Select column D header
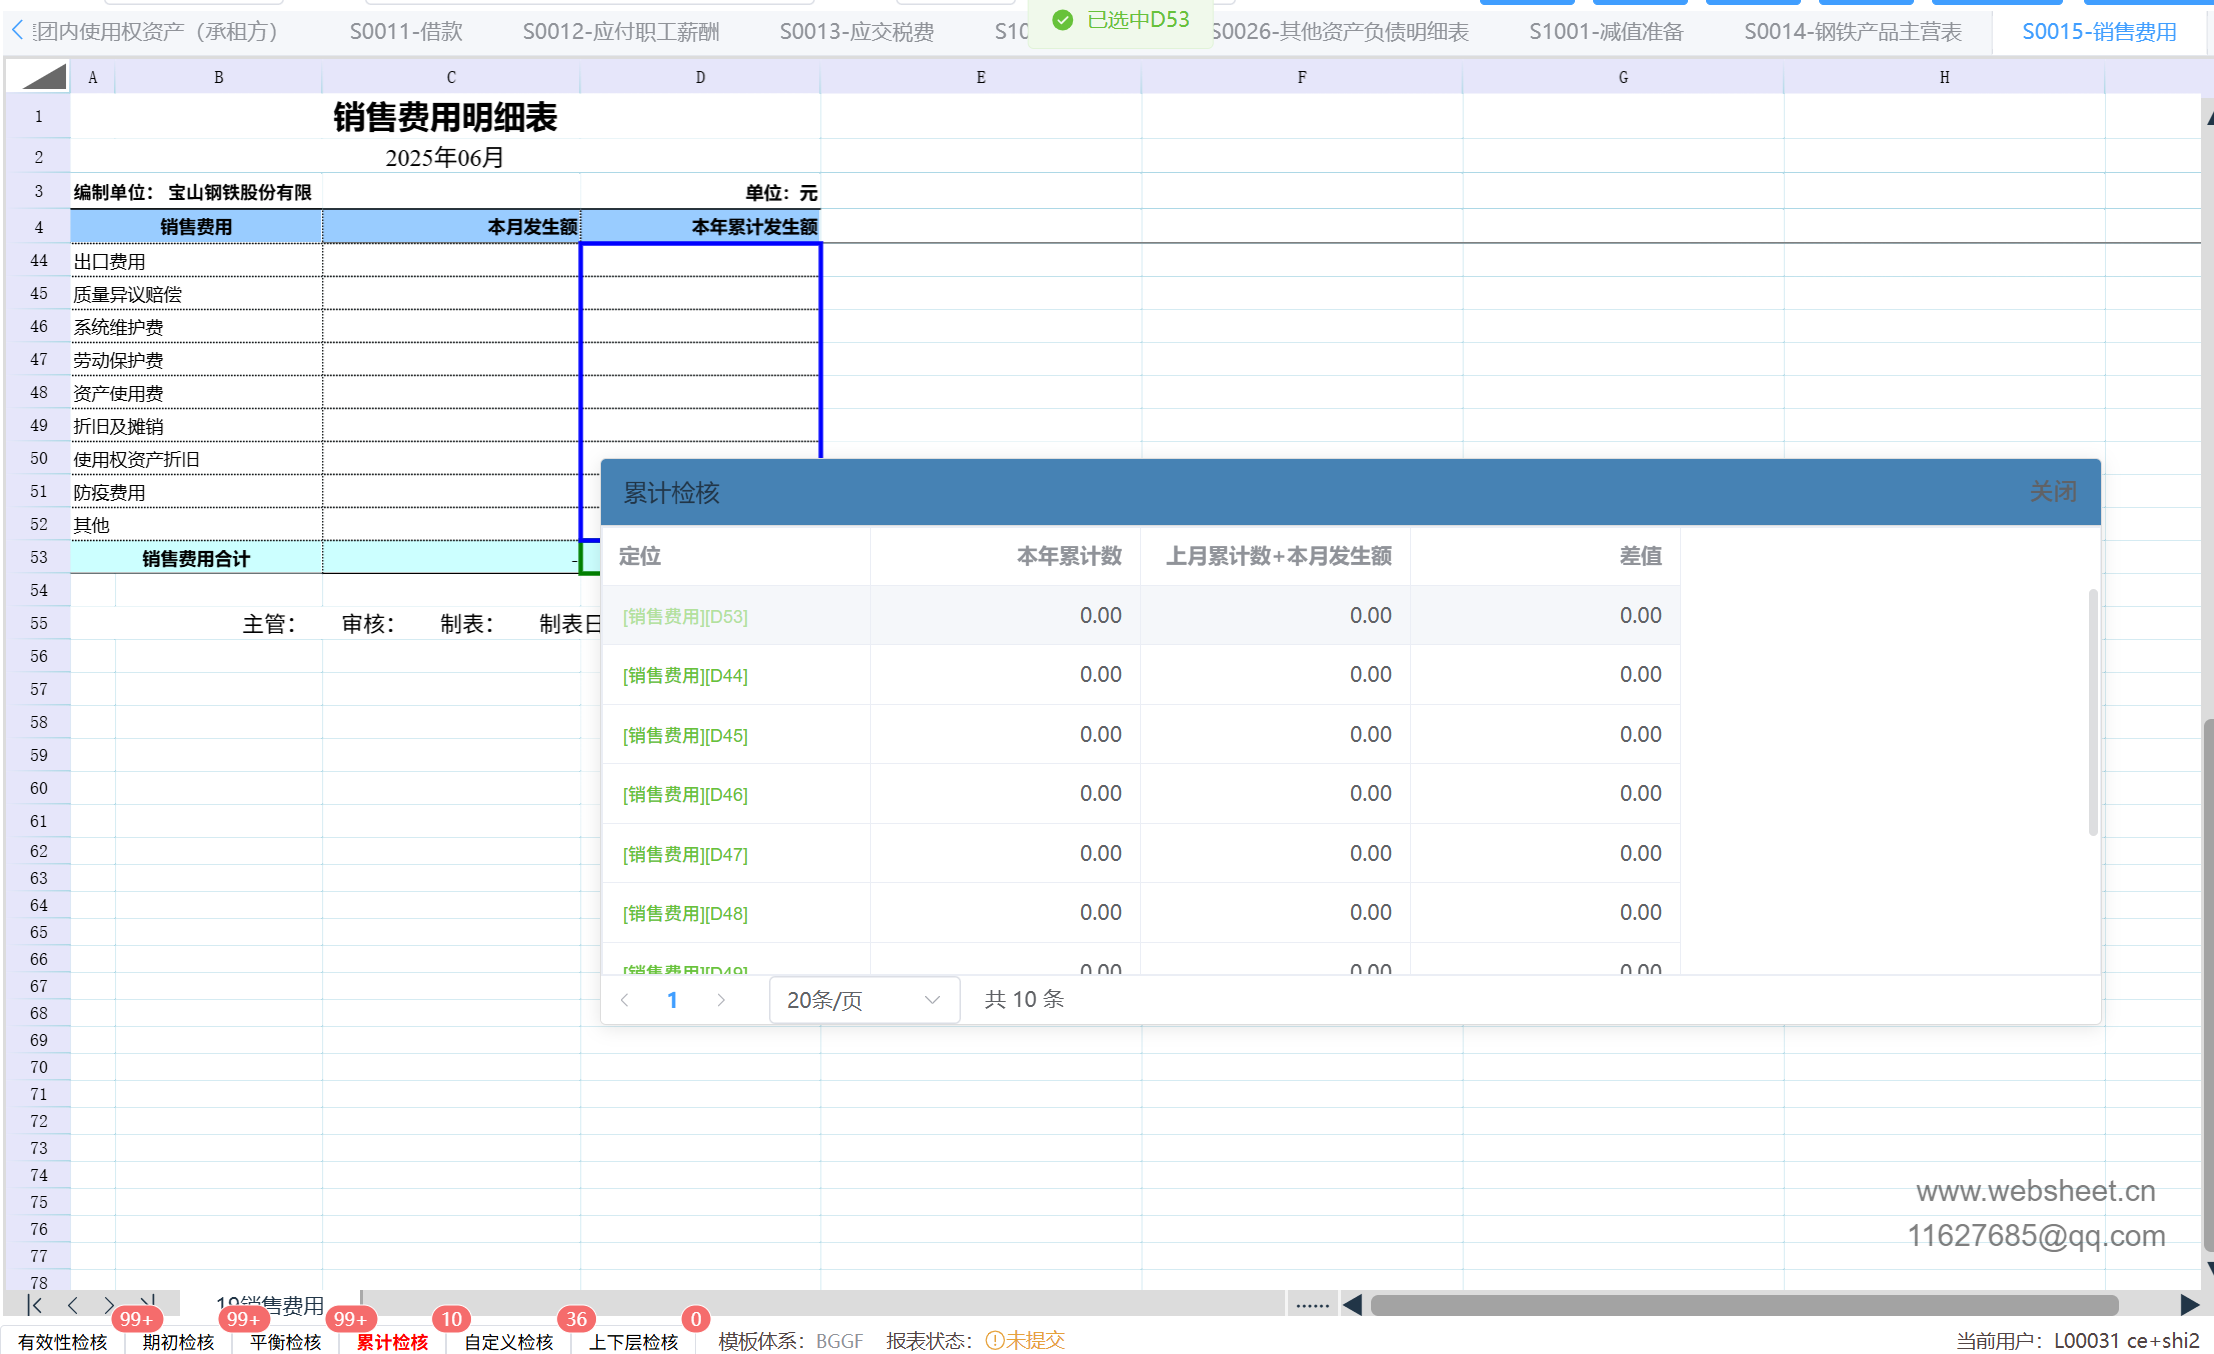Viewport: 2214px width, 1354px height. [x=700, y=77]
